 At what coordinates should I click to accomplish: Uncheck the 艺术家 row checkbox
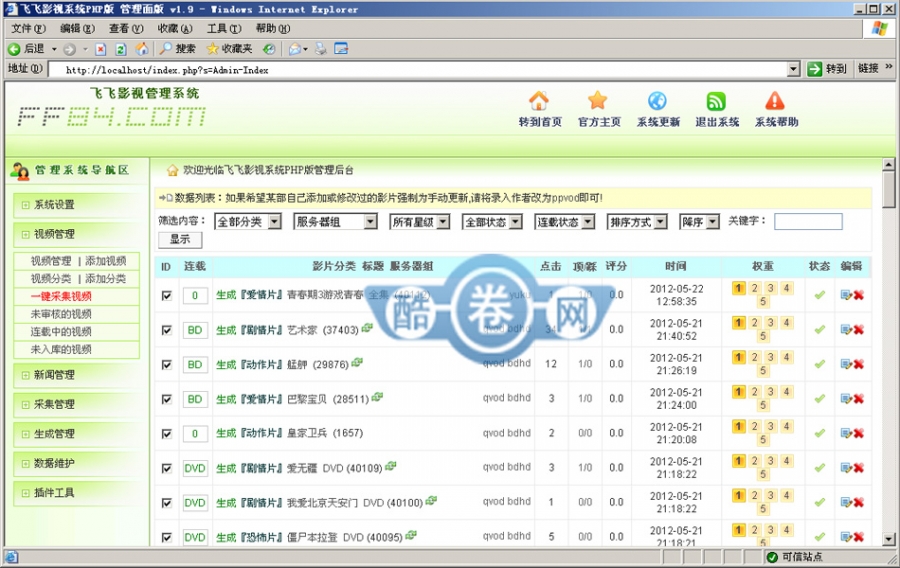point(166,330)
